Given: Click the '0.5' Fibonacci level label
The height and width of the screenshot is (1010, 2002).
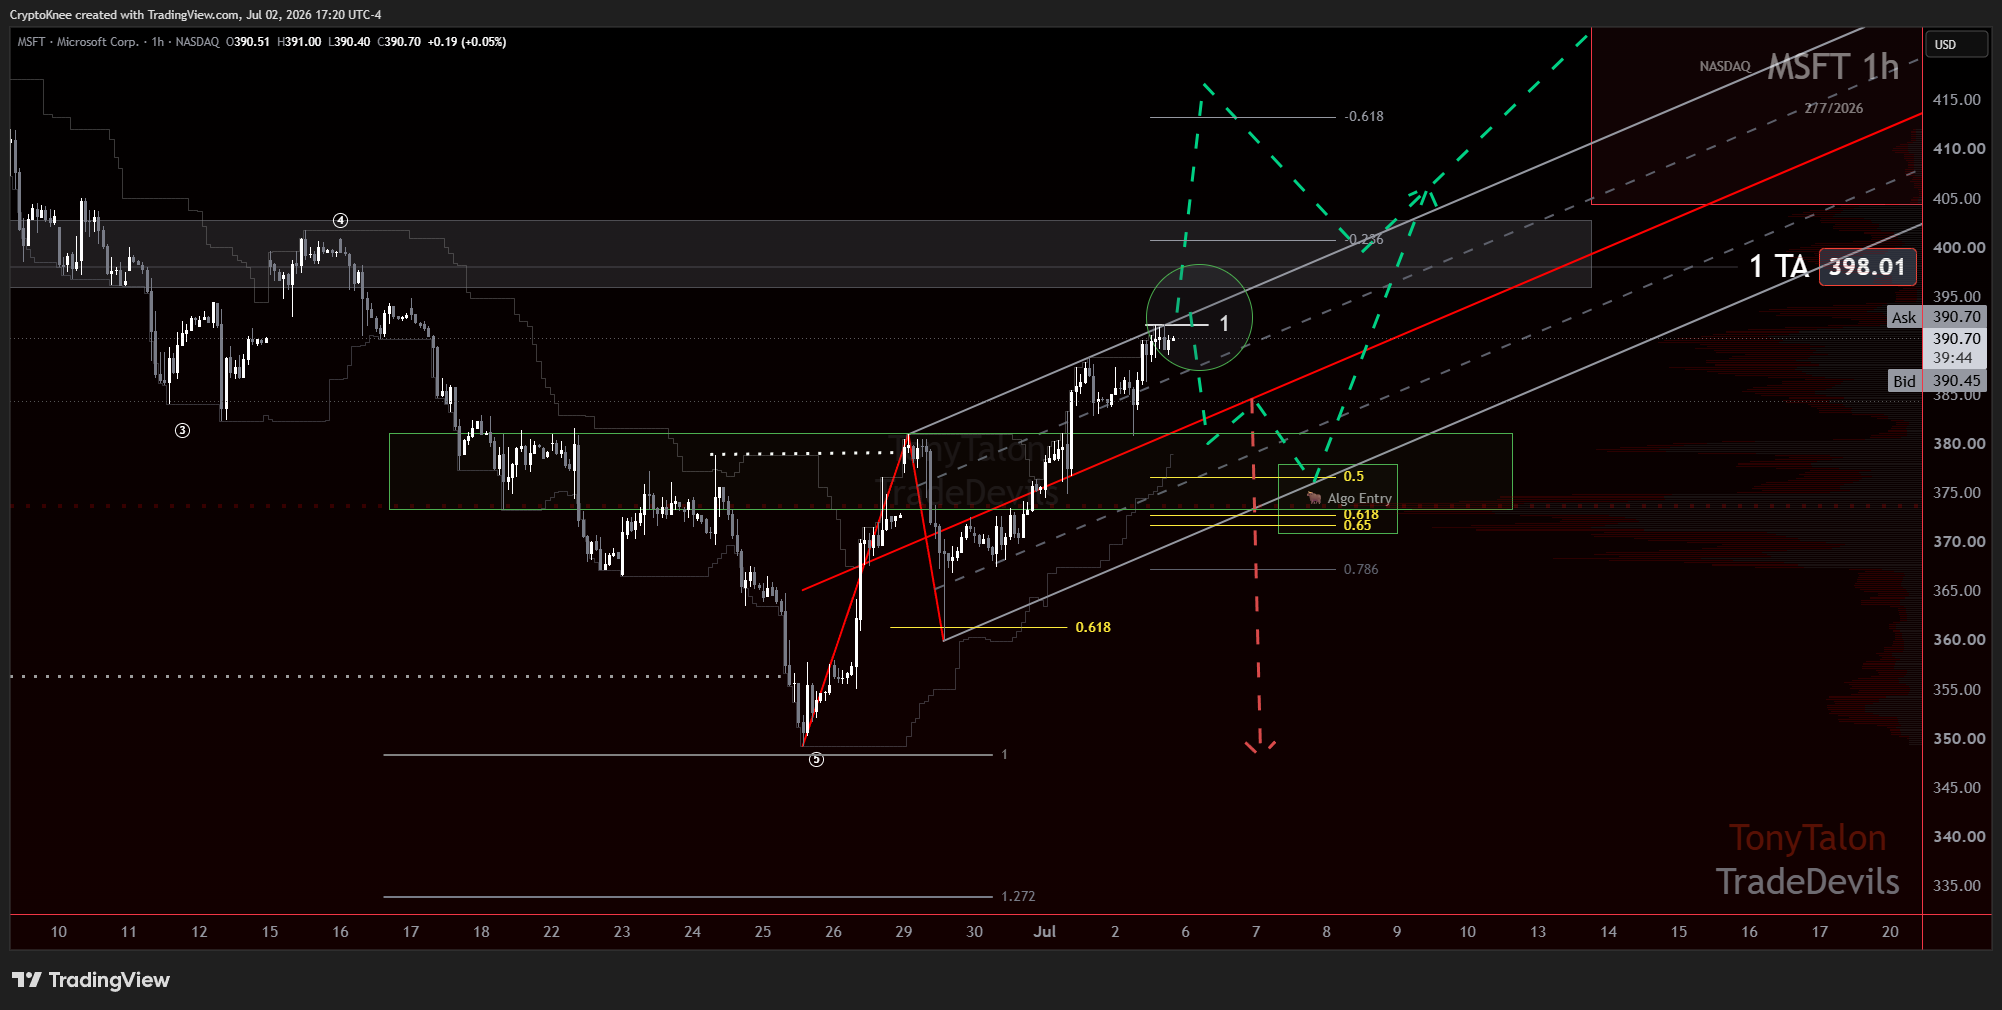Looking at the screenshot, I should [1353, 476].
